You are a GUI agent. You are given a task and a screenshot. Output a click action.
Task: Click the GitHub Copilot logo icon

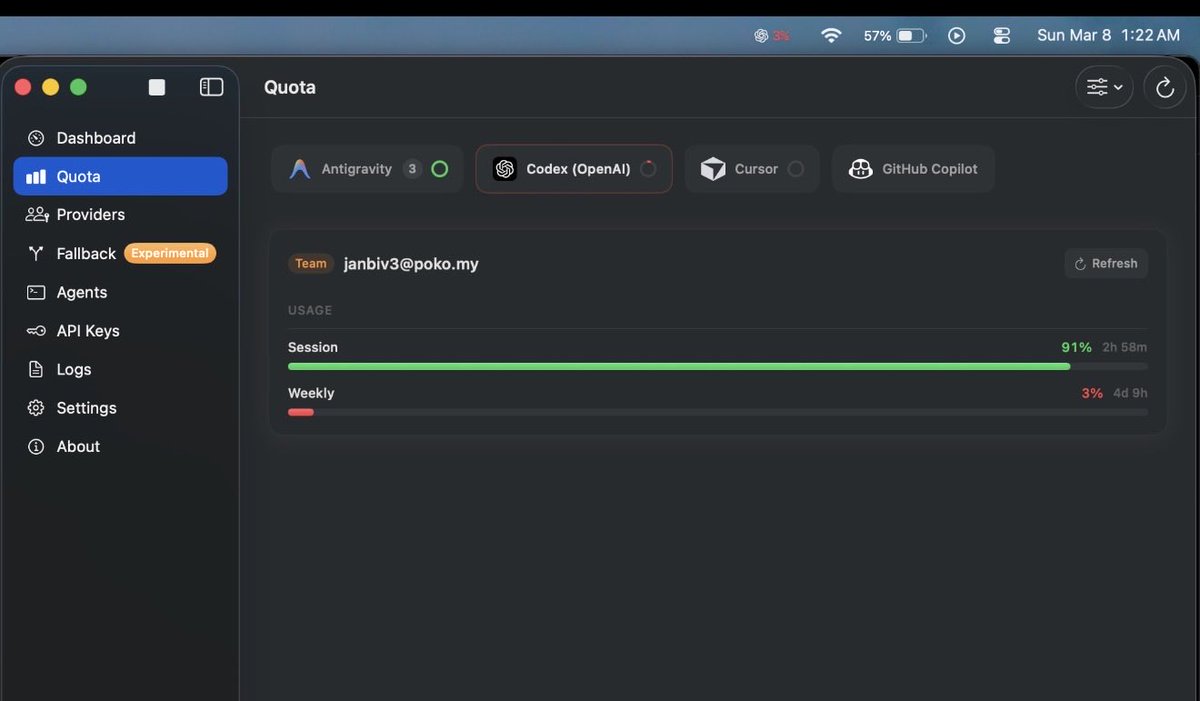[x=860, y=169]
